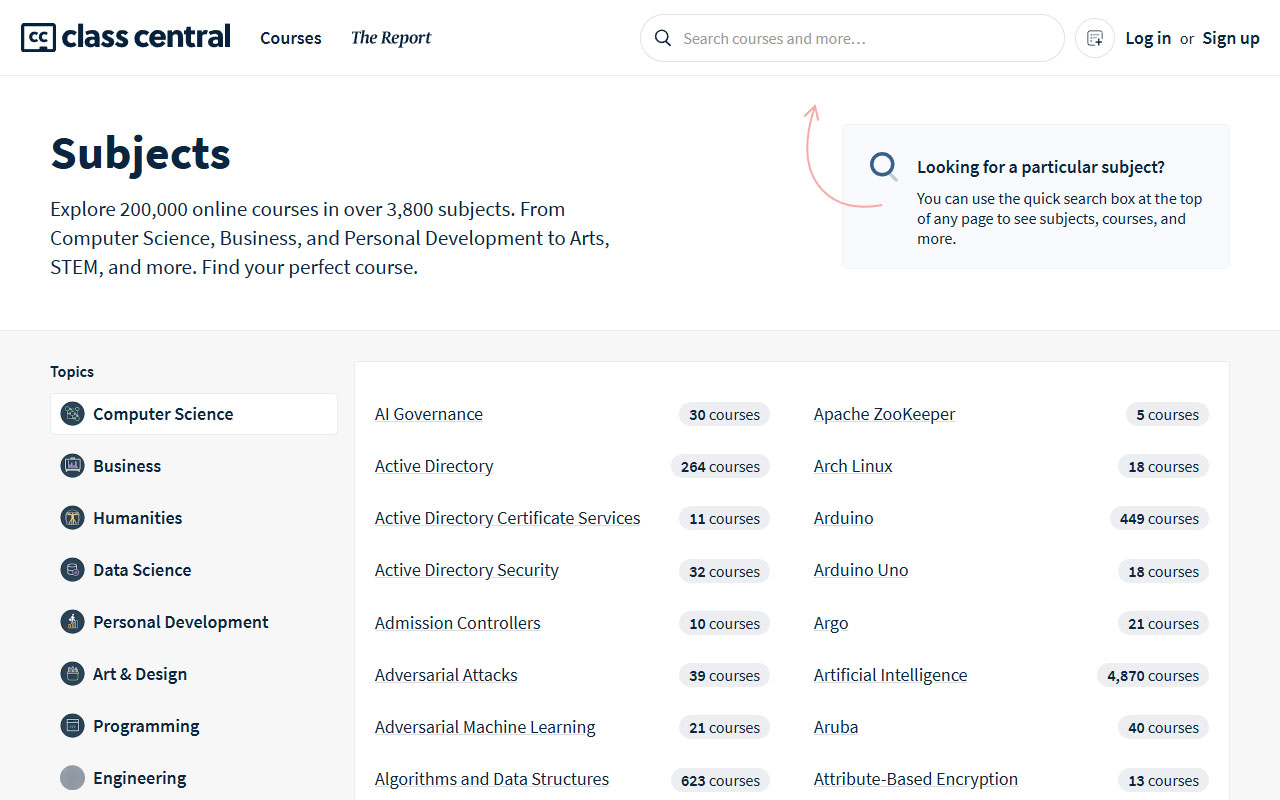Click the Engineering topic icon
1280x800 pixels.
[72, 778]
